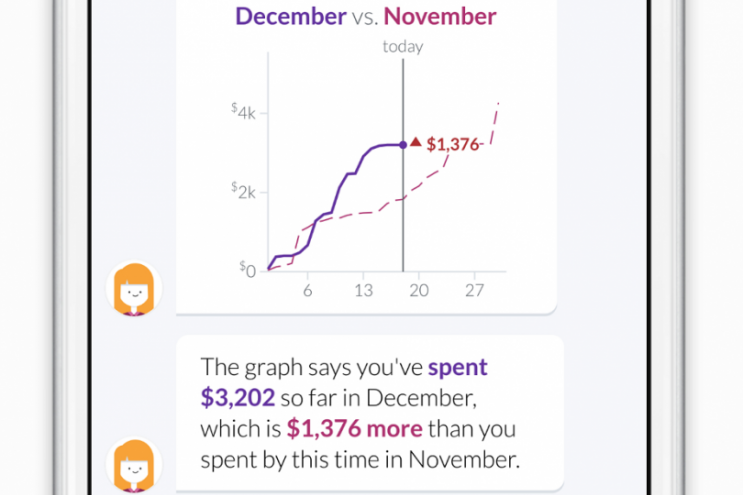The width and height of the screenshot is (743, 495).
Task: Select the 'December' title label
Action: [291, 17]
